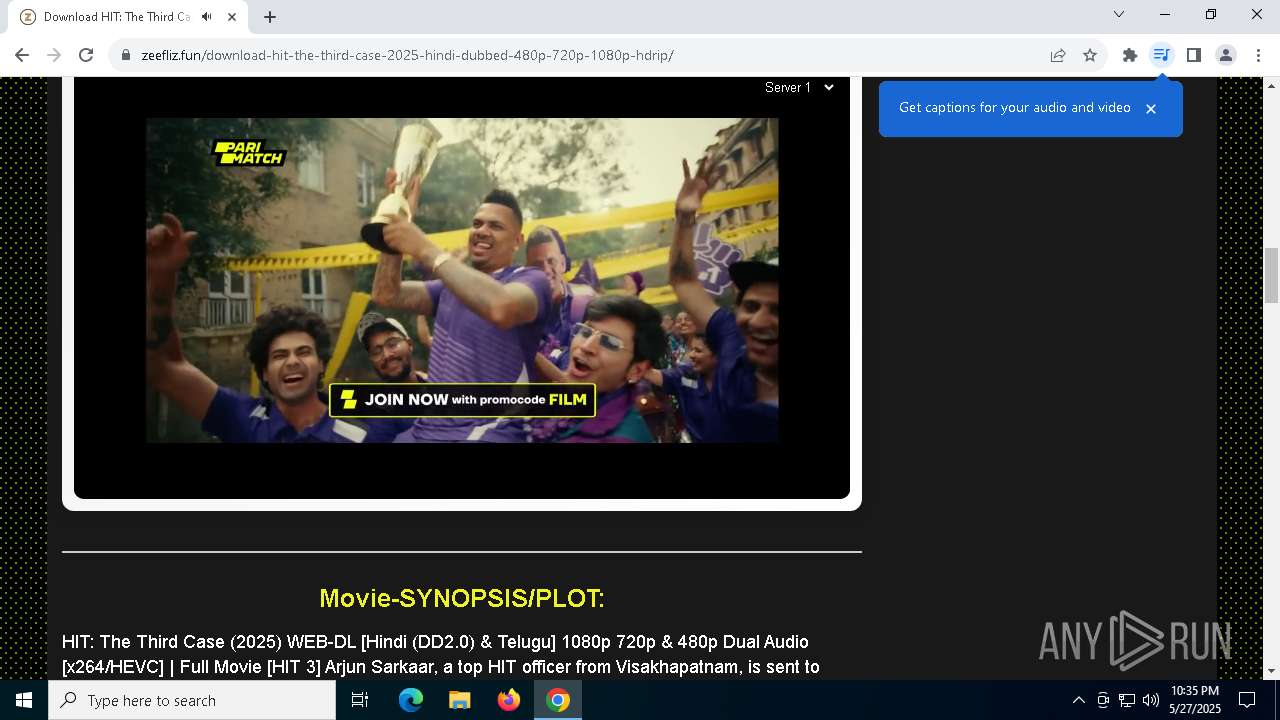The height and width of the screenshot is (720, 1280).
Task: View site information padlock icon
Action: point(126,55)
